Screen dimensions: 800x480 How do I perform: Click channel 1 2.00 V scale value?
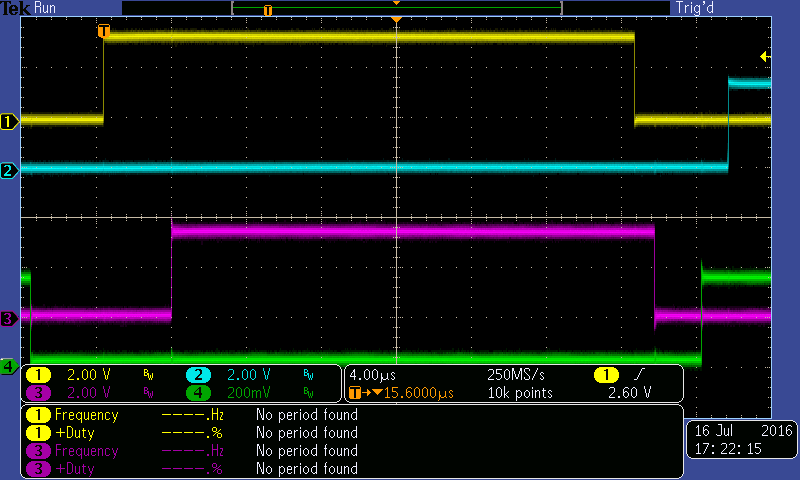coord(89,375)
